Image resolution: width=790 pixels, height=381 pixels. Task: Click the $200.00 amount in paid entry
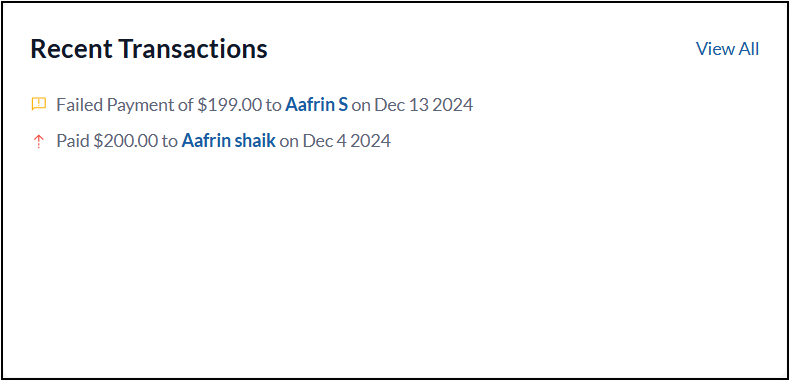point(126,141)
